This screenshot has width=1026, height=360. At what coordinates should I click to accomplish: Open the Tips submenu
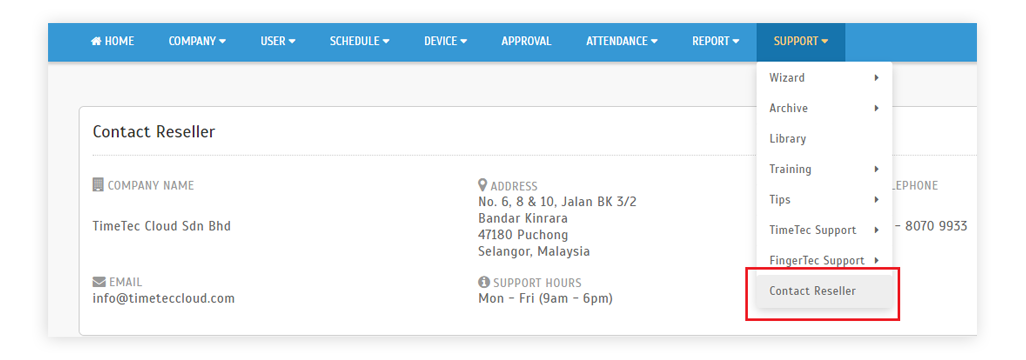pyautogui.click(x=824, y=200)
